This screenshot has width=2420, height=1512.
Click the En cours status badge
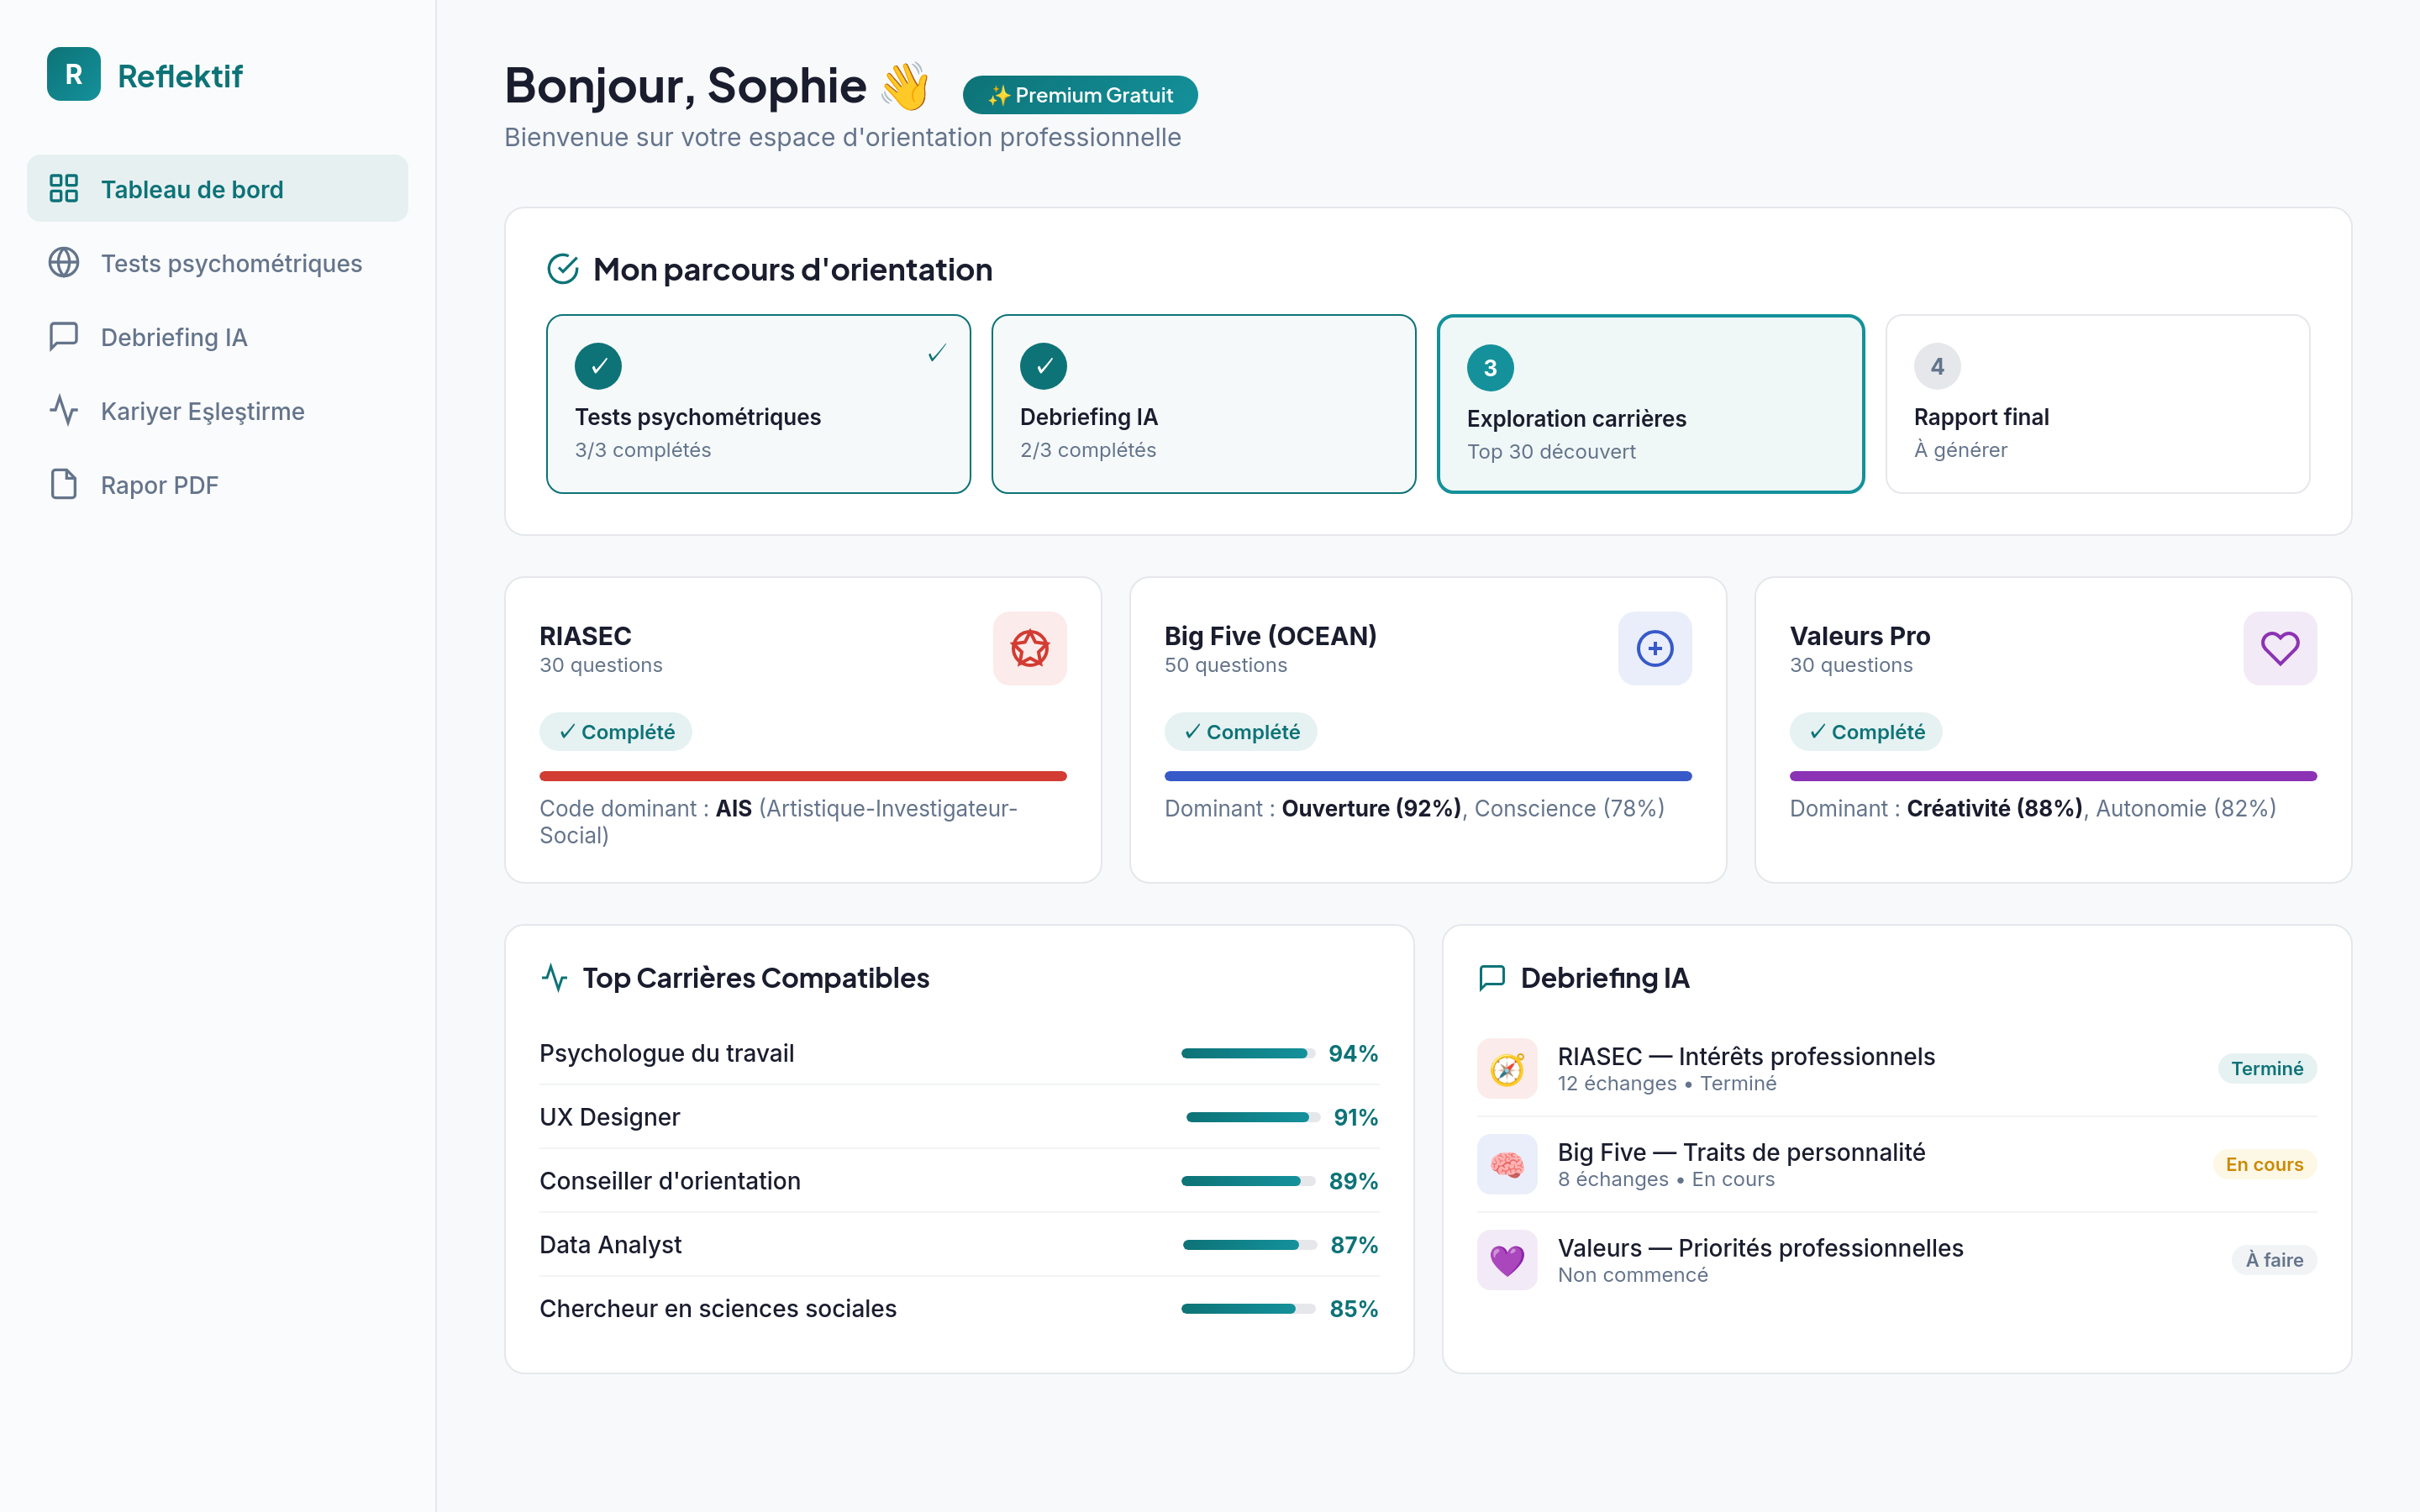[x=2264, y=1164]
